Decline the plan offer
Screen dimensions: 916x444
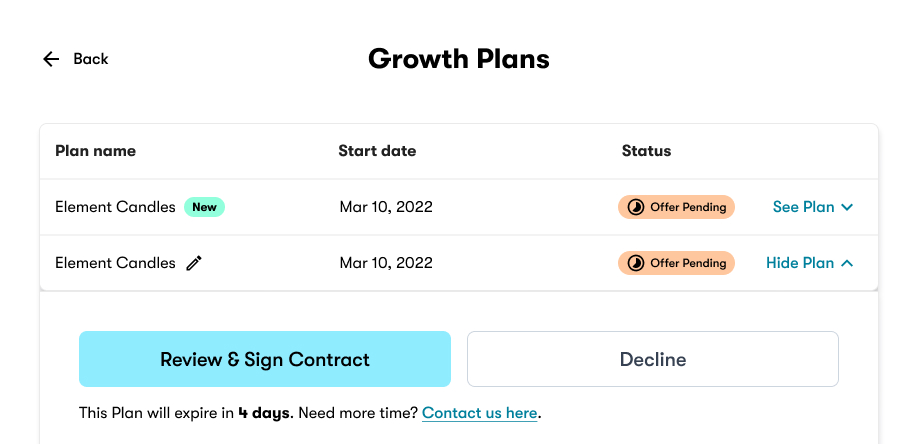[653, 359]
